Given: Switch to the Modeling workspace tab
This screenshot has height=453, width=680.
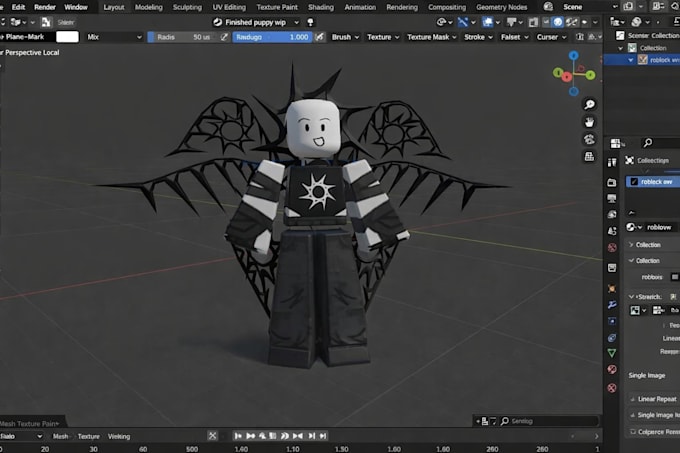Looking at the screenshot, I should (x=148, y=7).
